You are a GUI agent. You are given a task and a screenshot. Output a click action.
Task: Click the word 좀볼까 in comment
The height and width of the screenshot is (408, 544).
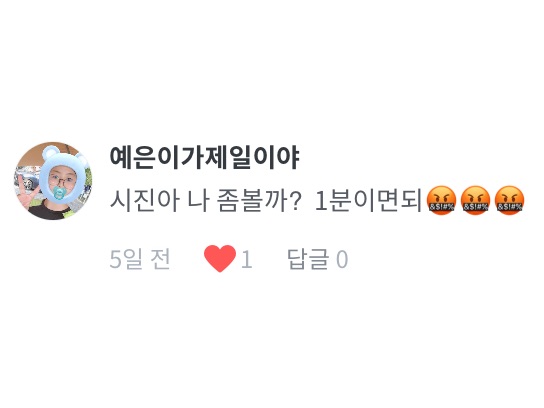pos(252,201)
